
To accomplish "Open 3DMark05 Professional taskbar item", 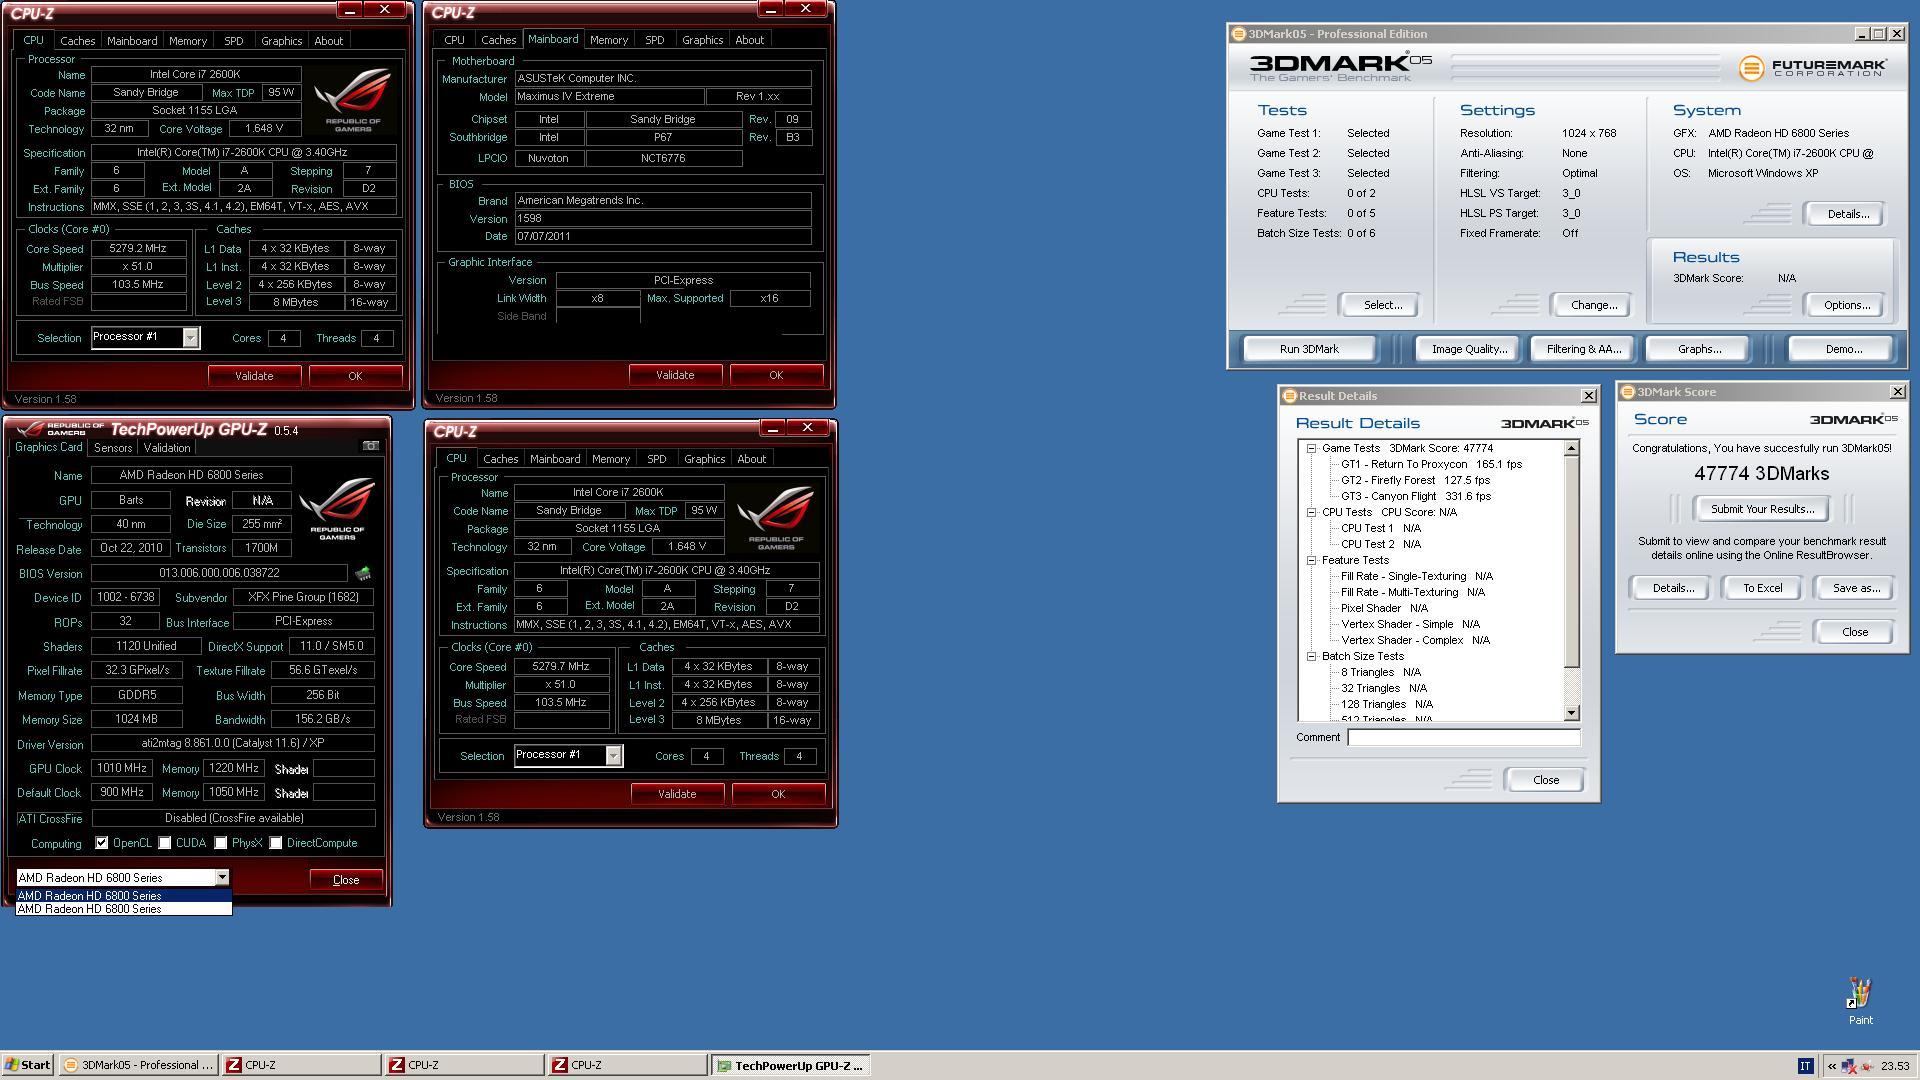I will [x=138, y=1065].
